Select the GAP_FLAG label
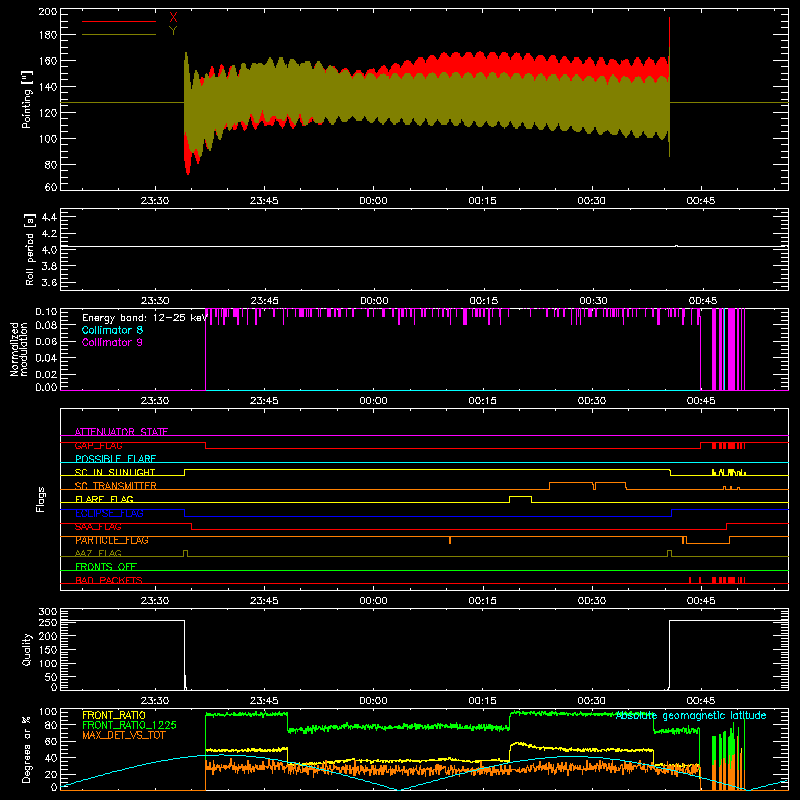The width and height of the screenshot is (800, 800). tap(98, 445)
